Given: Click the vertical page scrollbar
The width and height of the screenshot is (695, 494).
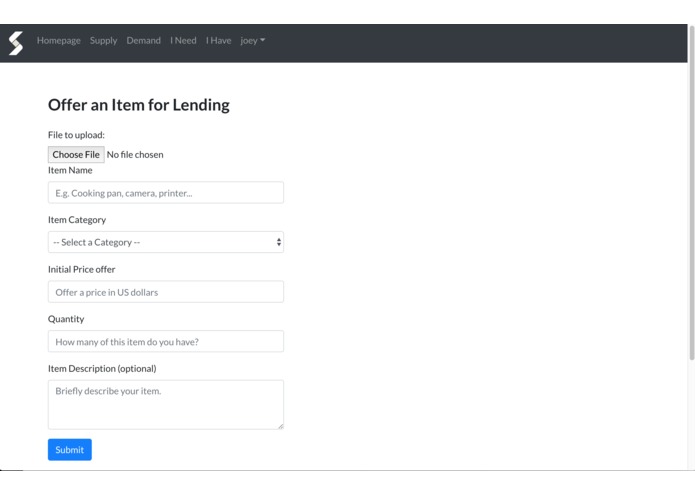Looking at the screenshot, I should (691, 193).
